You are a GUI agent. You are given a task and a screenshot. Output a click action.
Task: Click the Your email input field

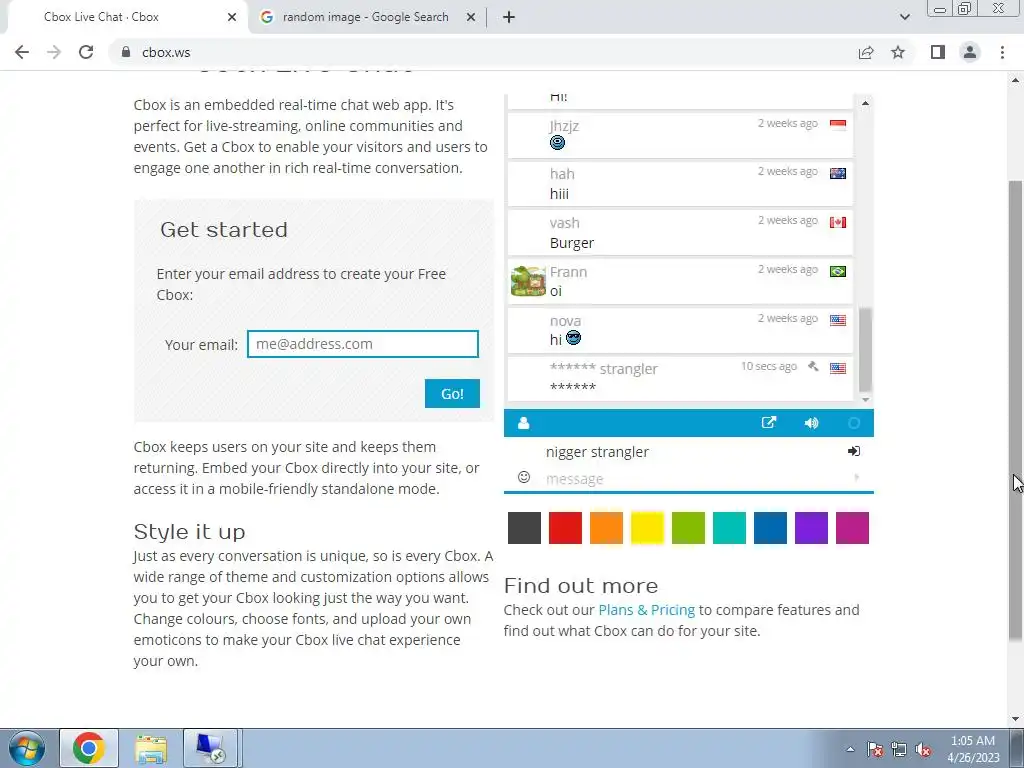click(x=362, y=344)
